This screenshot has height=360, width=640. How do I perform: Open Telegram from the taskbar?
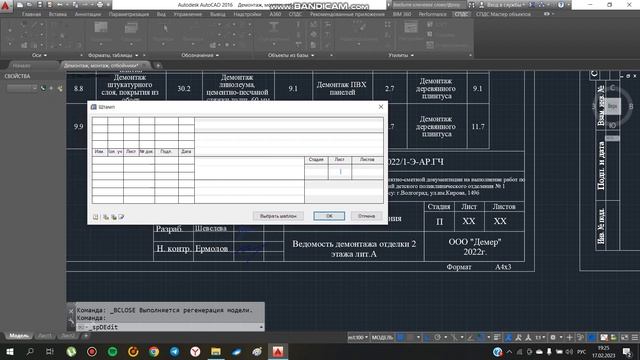pos(175,351)
